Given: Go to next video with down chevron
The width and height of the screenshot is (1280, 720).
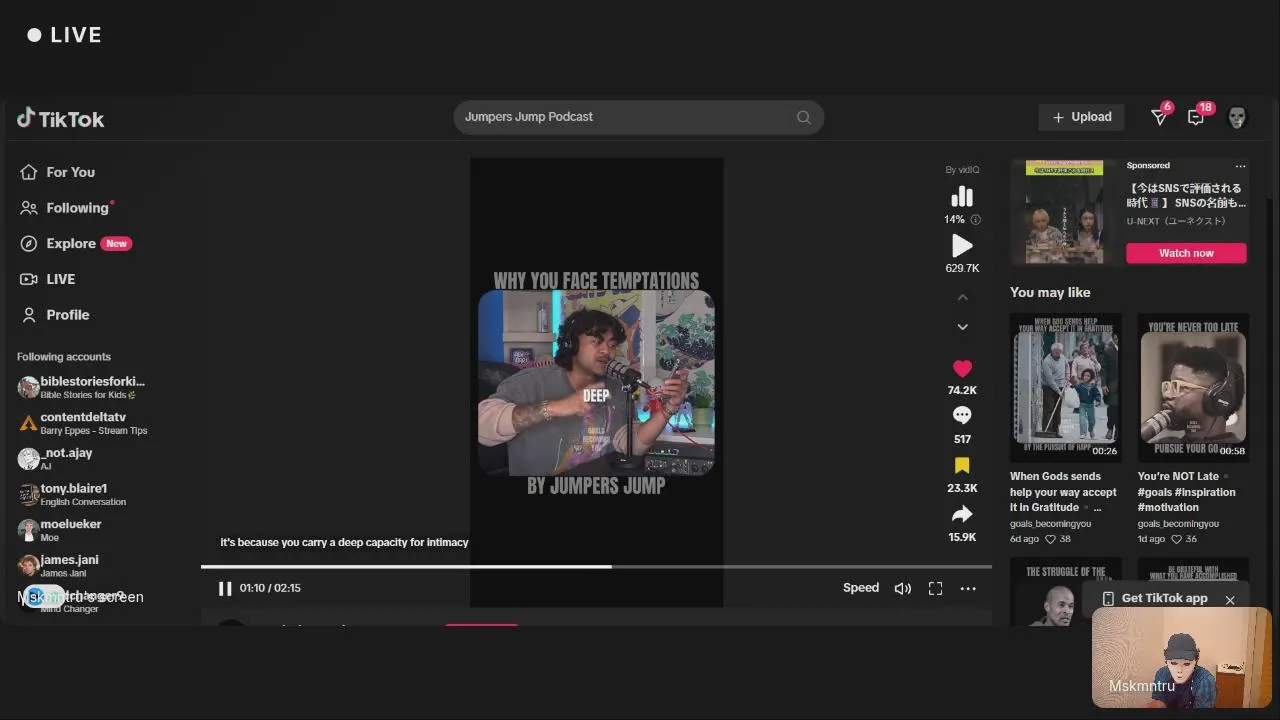Looking at the screenshot, I should click(x=962, y=327).
